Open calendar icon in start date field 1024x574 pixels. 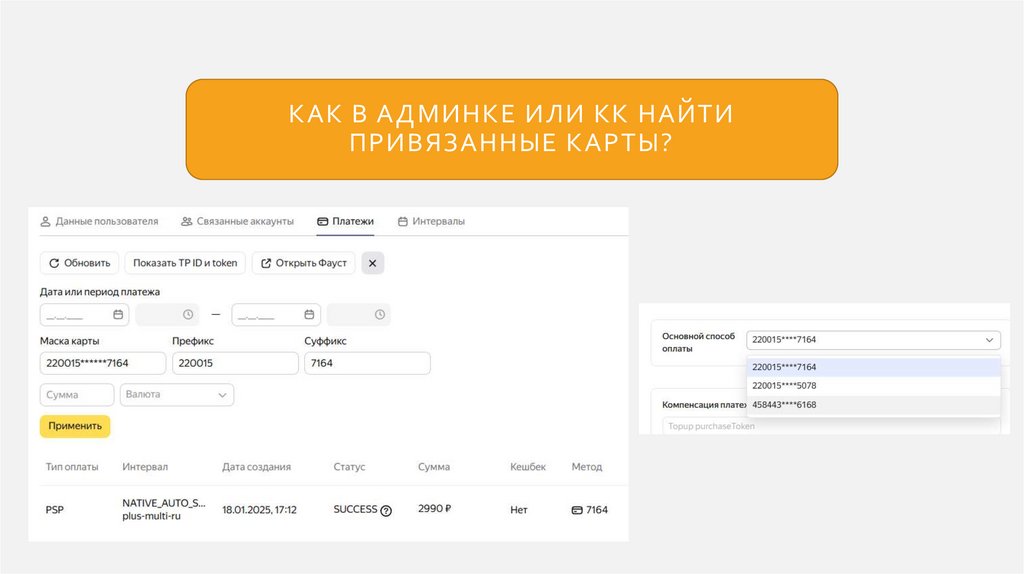pyautogui.click(x=118, y=315)
